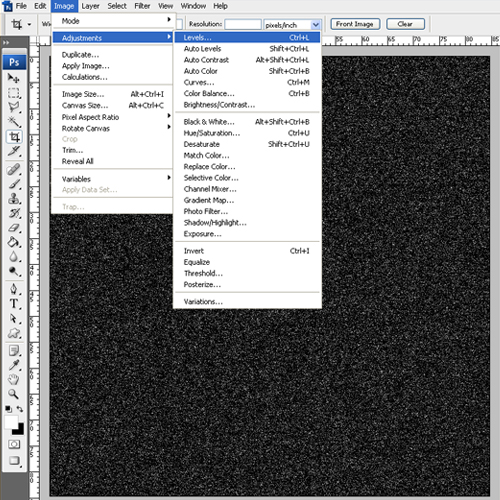Open the Layer menu
500x500 pixels.
click(x=90, y=6)
